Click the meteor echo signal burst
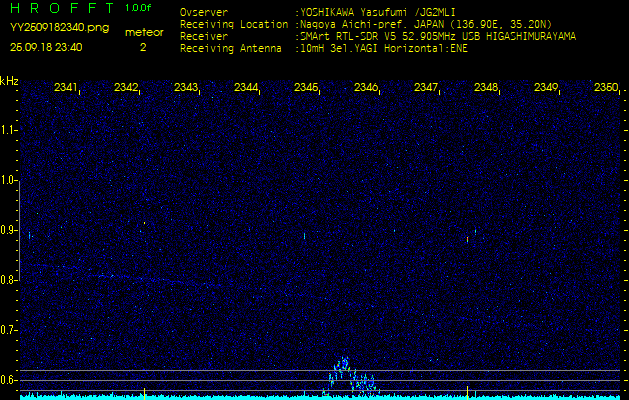Viewport: 629px width, 400px height. 348,375
